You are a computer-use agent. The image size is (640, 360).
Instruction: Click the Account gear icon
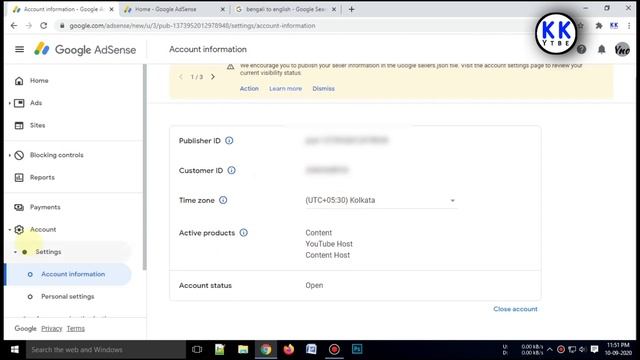tap(19, 229)
